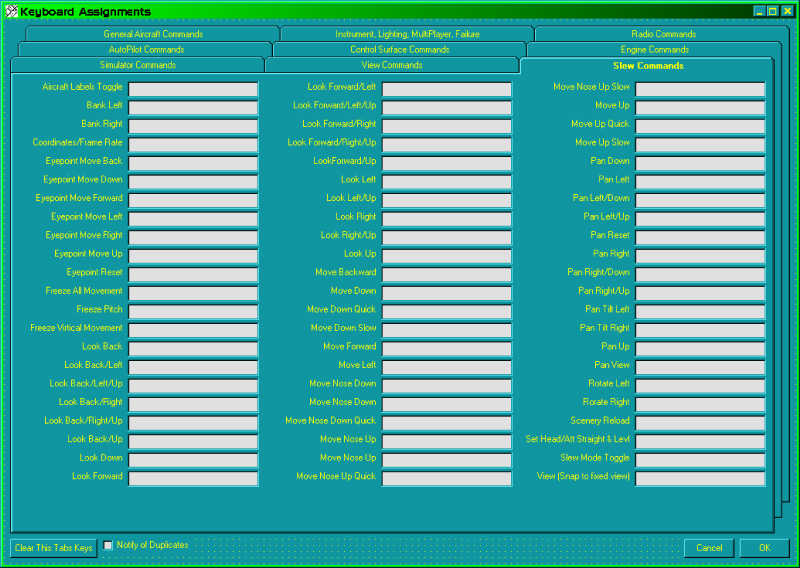
Task: Click the Slew Mode Toggle field
Action: (700, 460)
